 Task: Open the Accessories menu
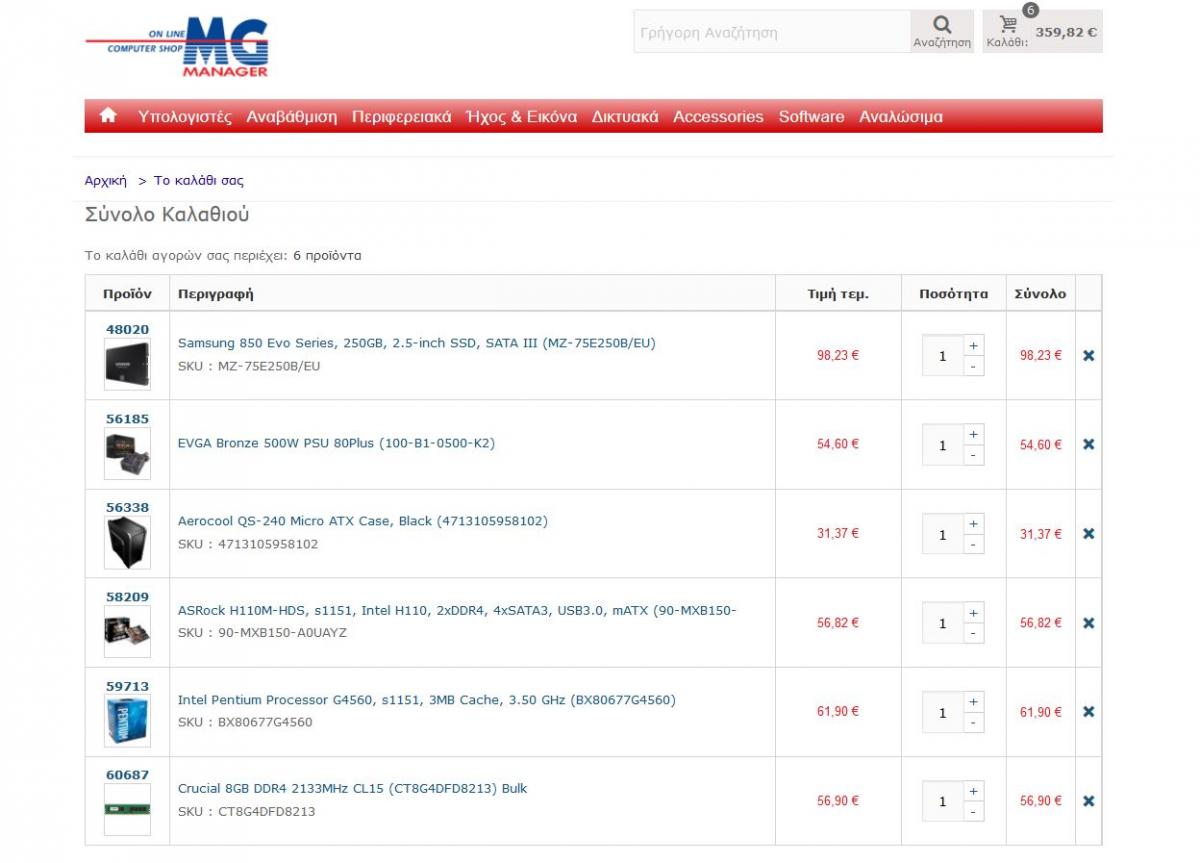click(x=718, y=117)
